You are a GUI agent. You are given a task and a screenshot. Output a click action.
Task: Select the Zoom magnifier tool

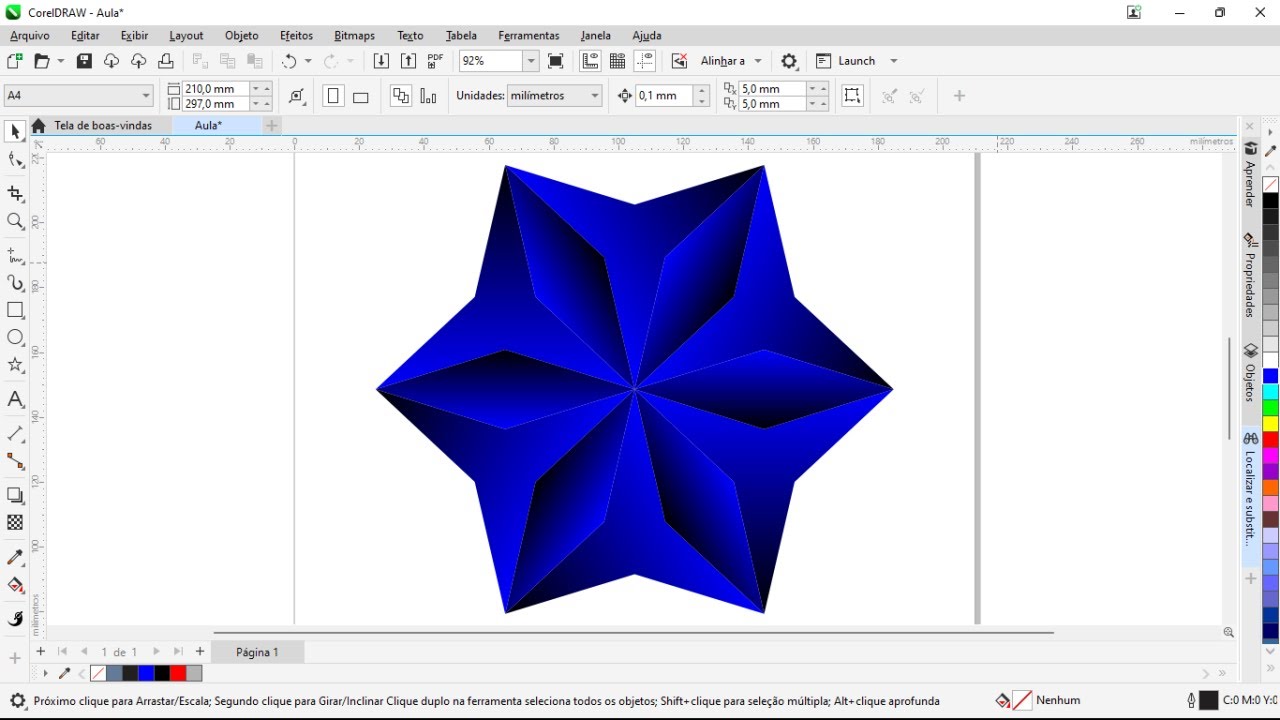[15, 221]
